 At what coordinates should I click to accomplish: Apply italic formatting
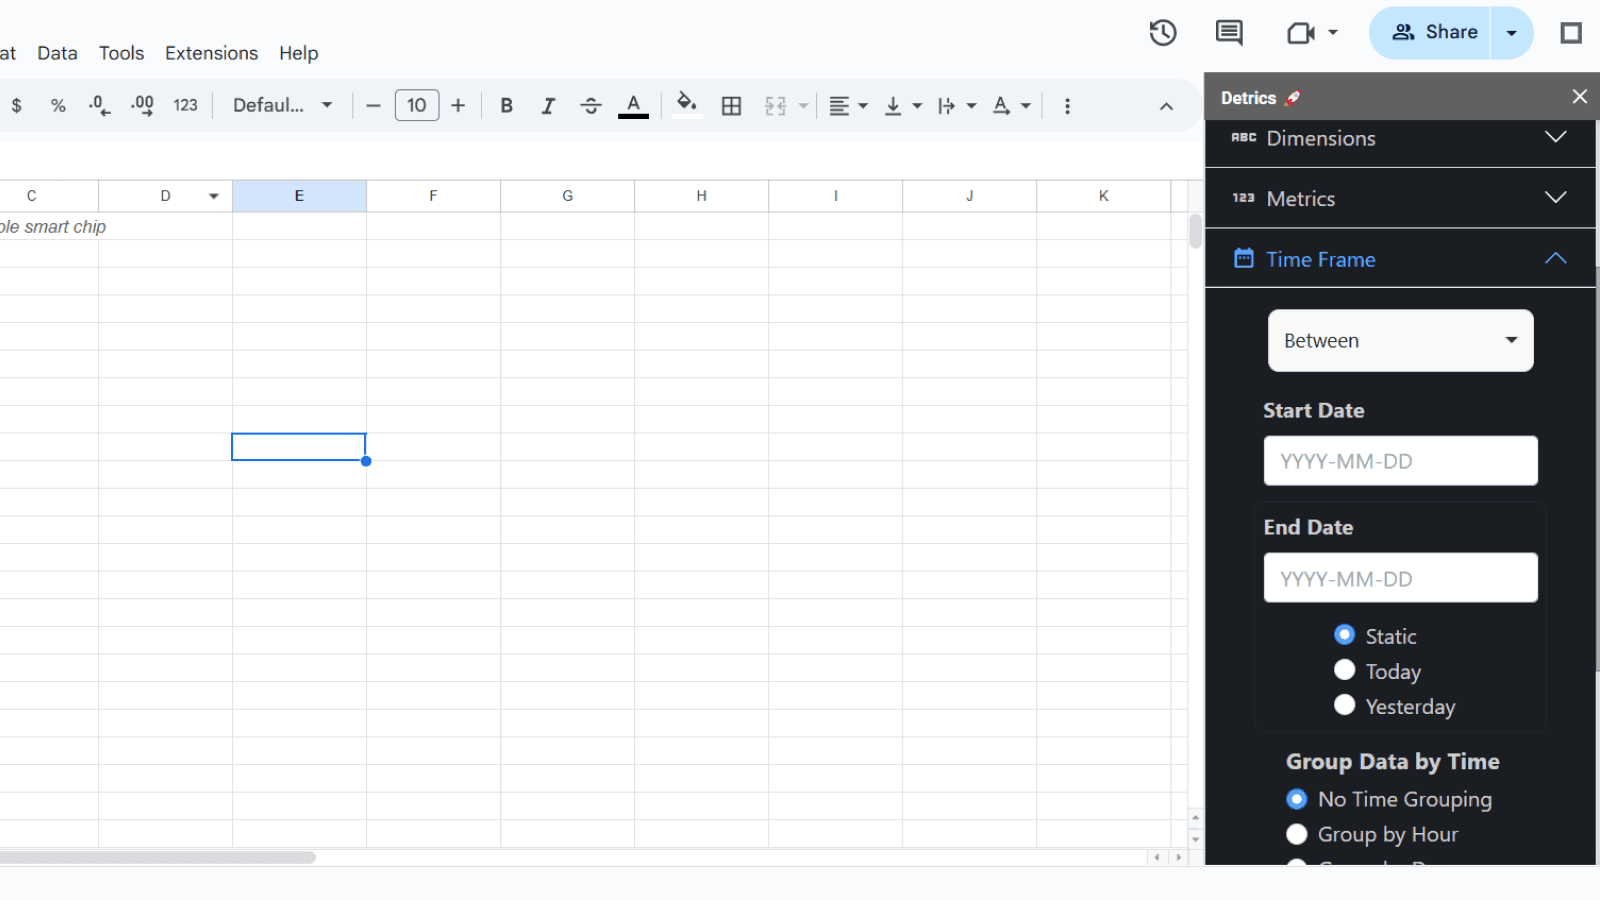(548, 106)
